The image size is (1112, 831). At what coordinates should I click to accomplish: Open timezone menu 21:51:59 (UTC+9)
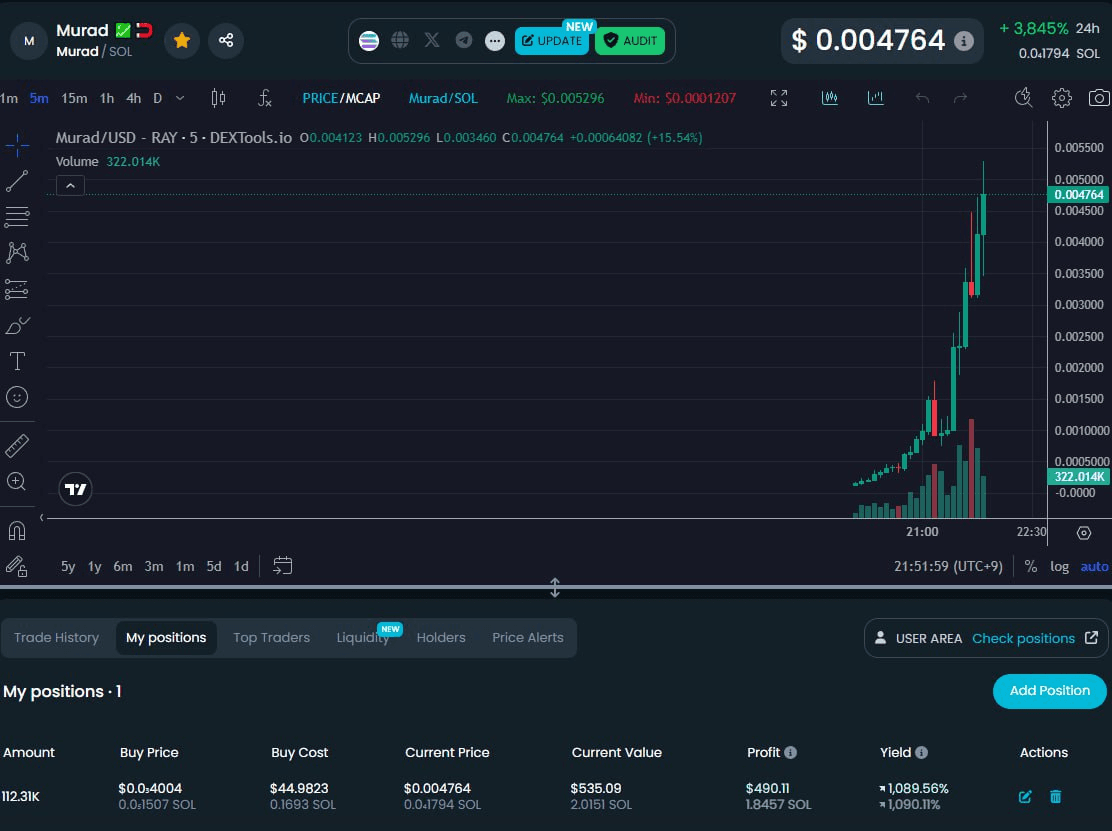(x=948, y=567)
